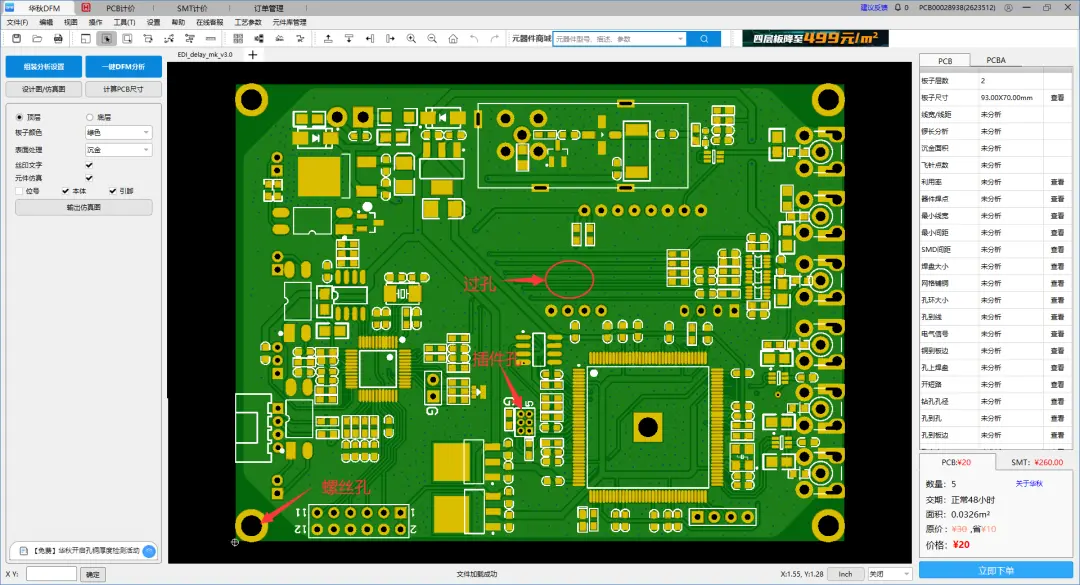The height and width of the screenshot is (585, 1080).
Task: Click the move-to-left-edge arrow toolbar icon
Action: (370, 39)
